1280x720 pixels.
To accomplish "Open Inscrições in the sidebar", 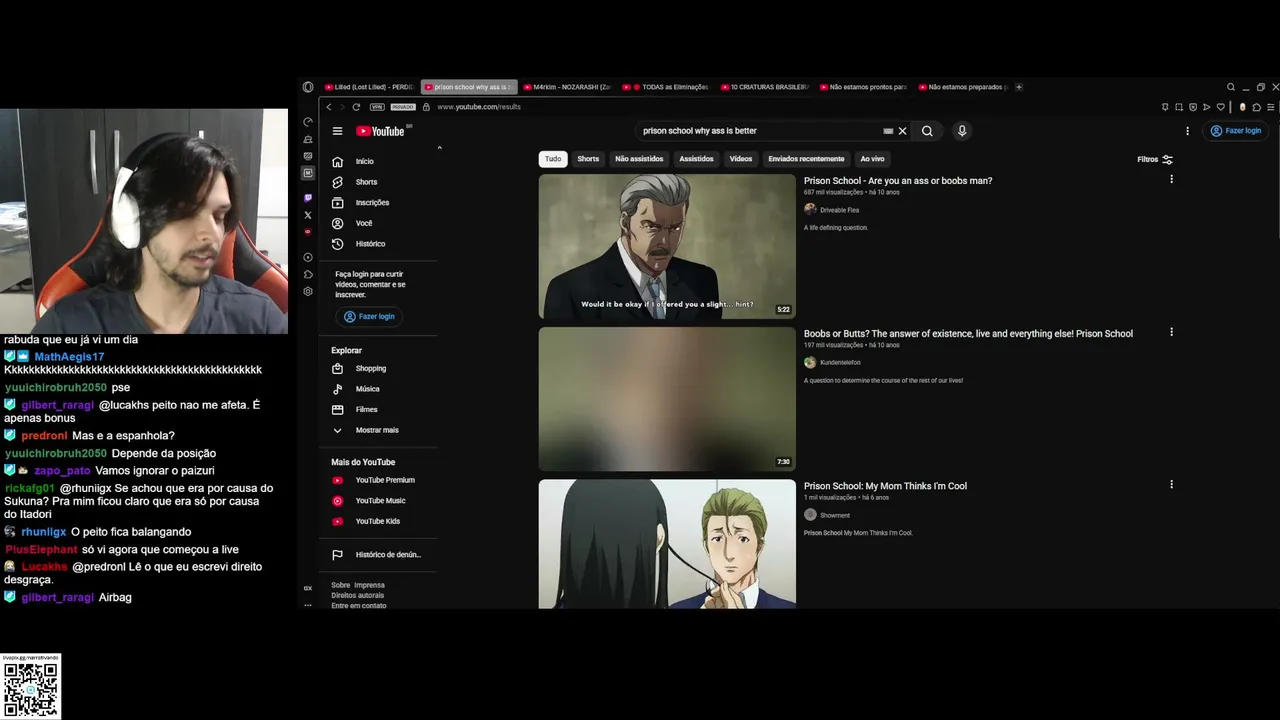I will [x=378, y=203].
